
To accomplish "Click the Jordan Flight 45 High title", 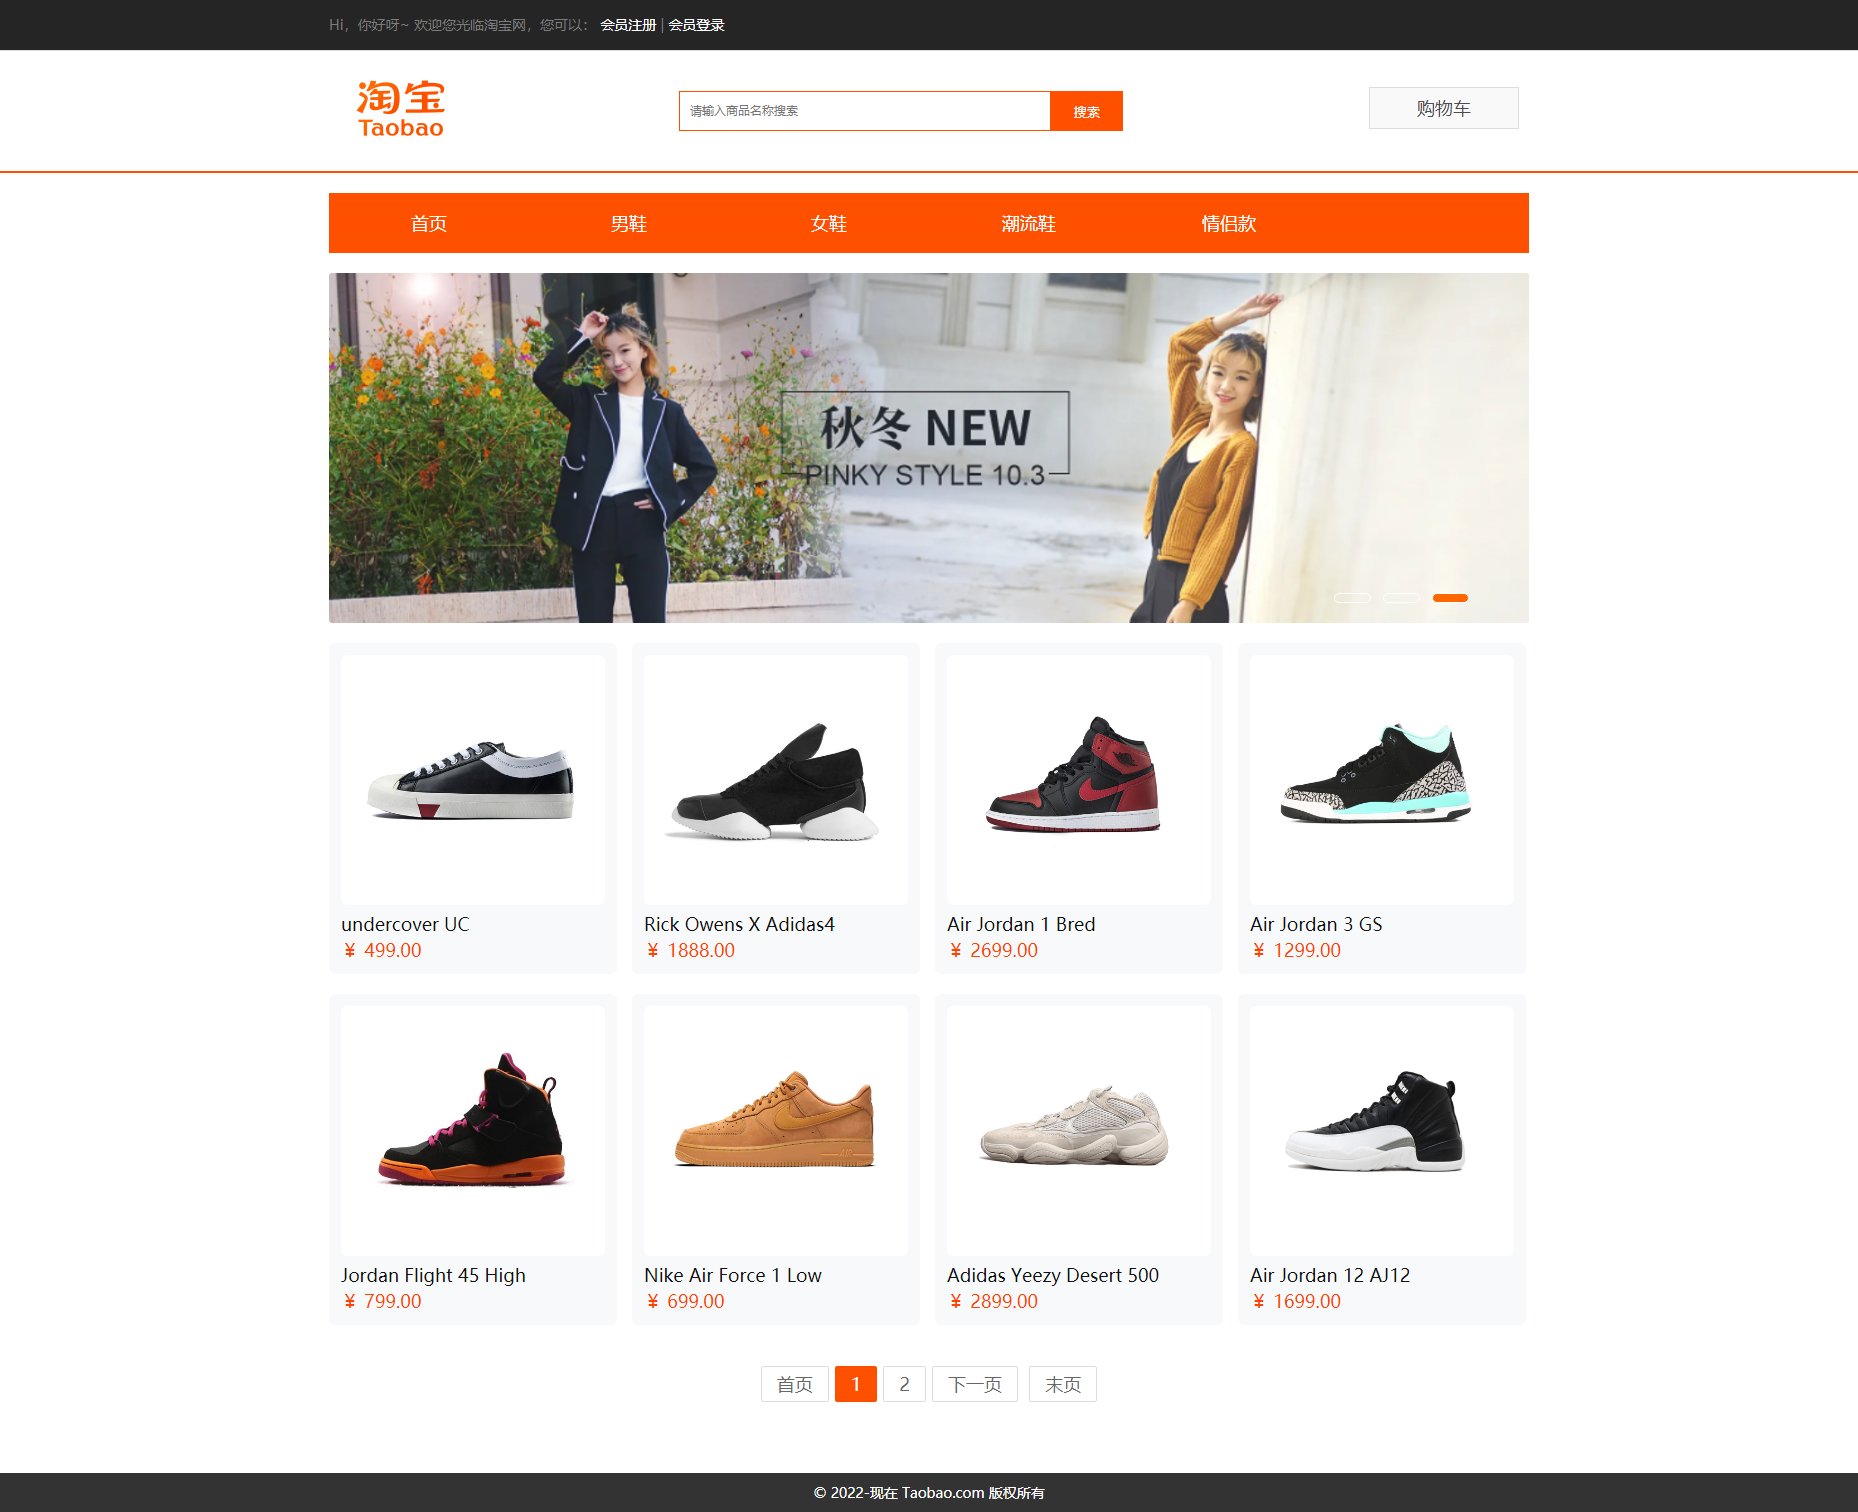I will 433,1275.
